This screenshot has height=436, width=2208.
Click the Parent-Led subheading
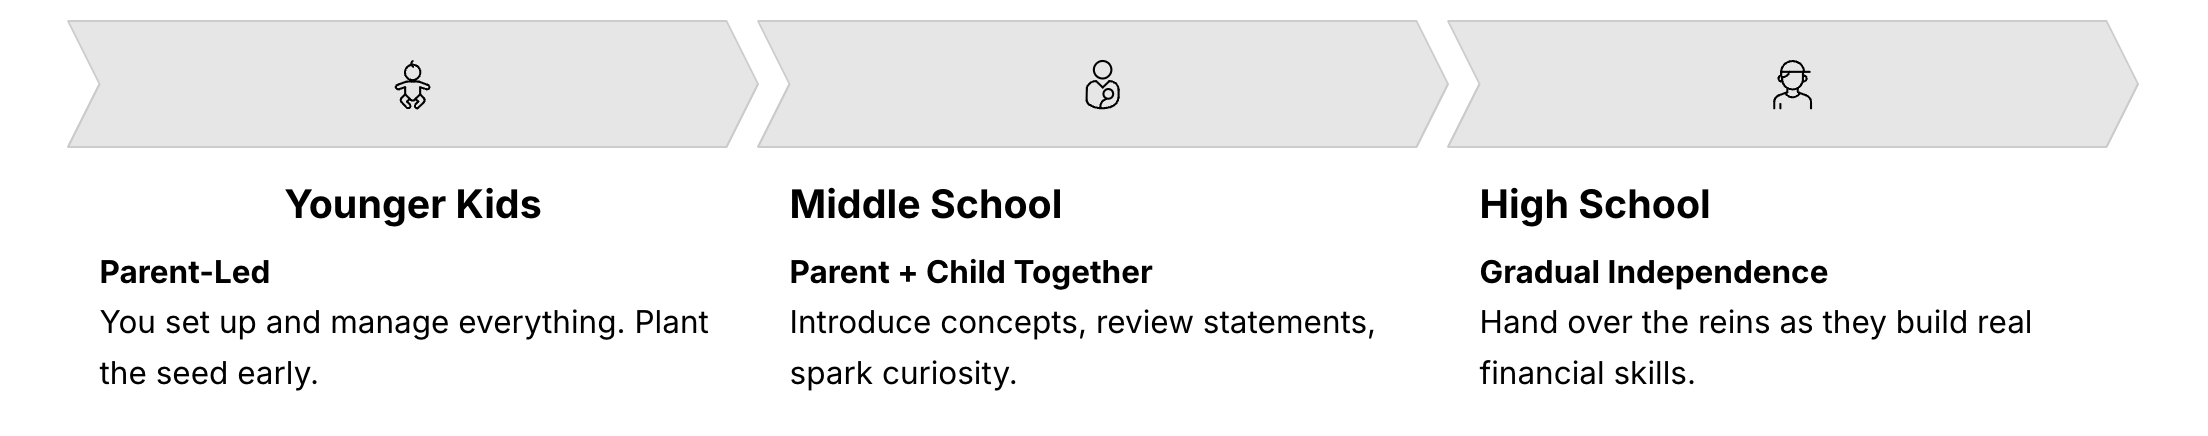(184, 272)
